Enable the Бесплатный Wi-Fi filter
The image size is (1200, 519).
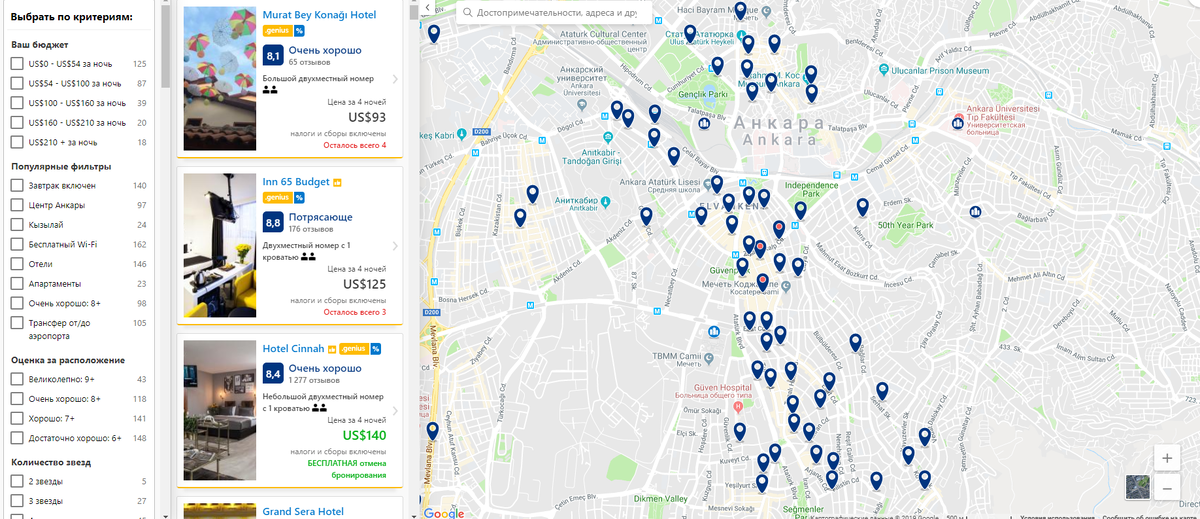tap(17, 244)
